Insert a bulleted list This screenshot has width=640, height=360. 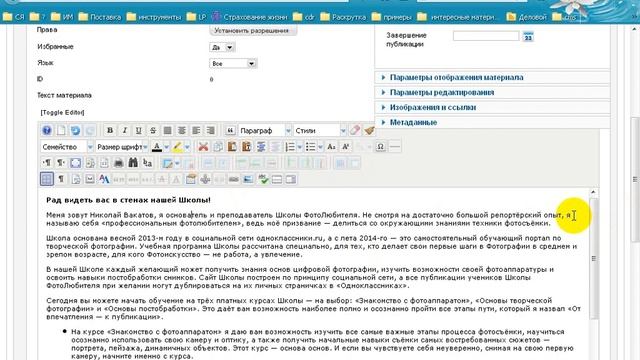coord(311,147)
